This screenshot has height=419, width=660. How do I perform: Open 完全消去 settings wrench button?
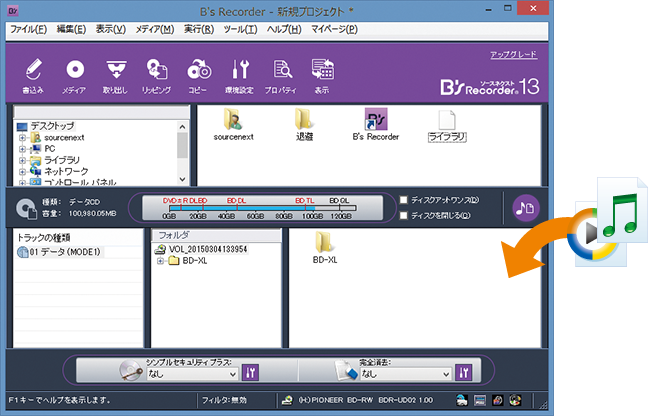tap(463, 372)
